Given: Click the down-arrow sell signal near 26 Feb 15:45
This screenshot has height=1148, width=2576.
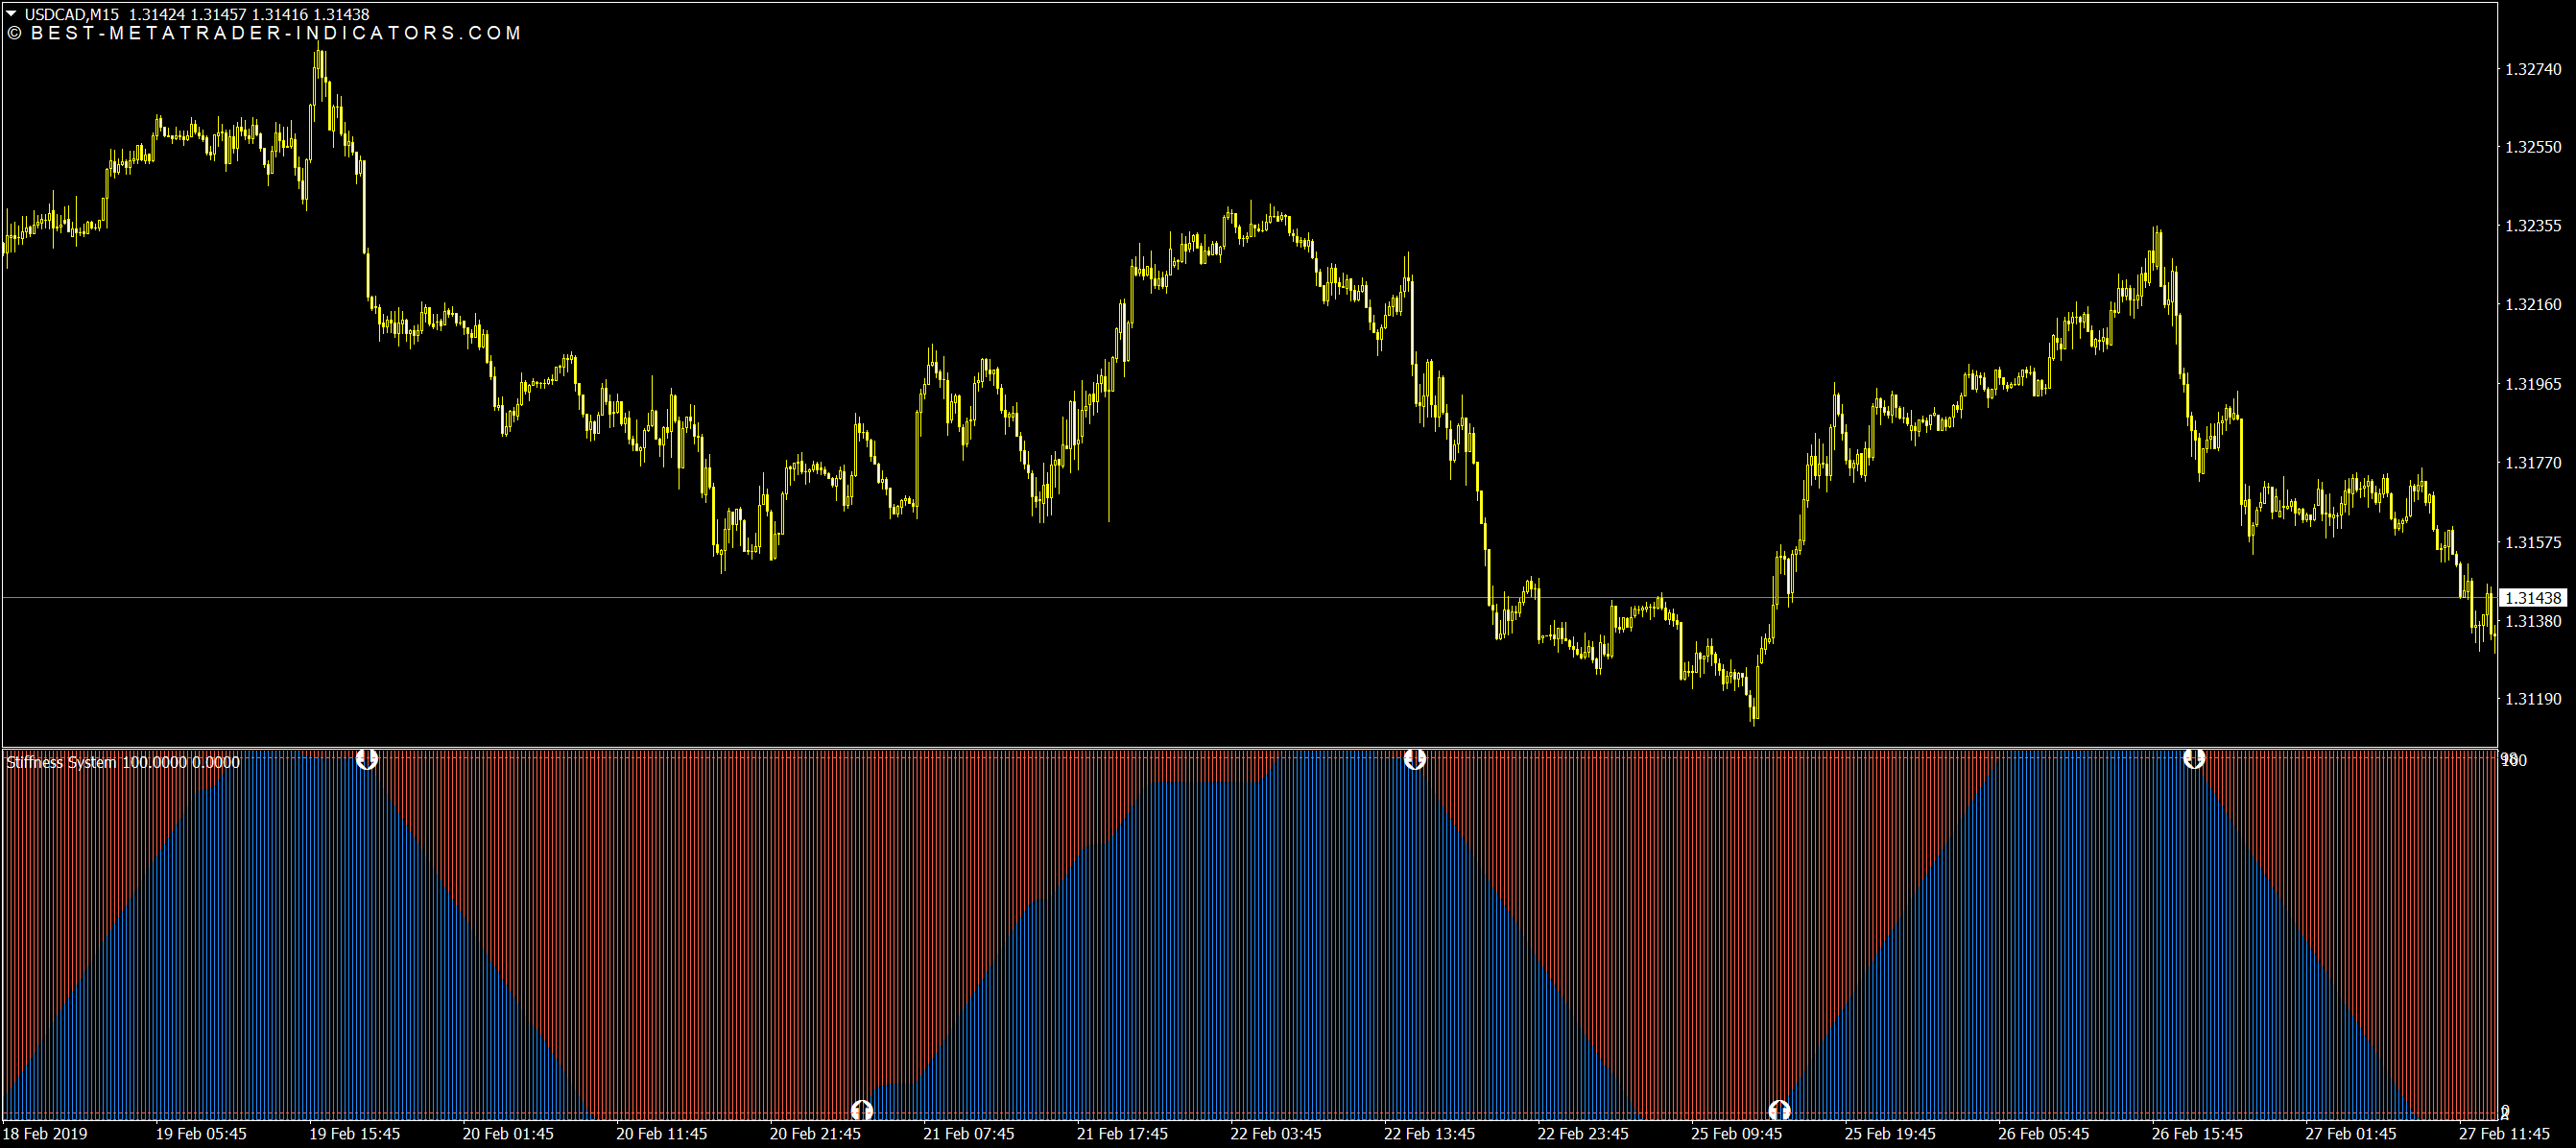Looking at the screenshot, I should coord(2194,758).
